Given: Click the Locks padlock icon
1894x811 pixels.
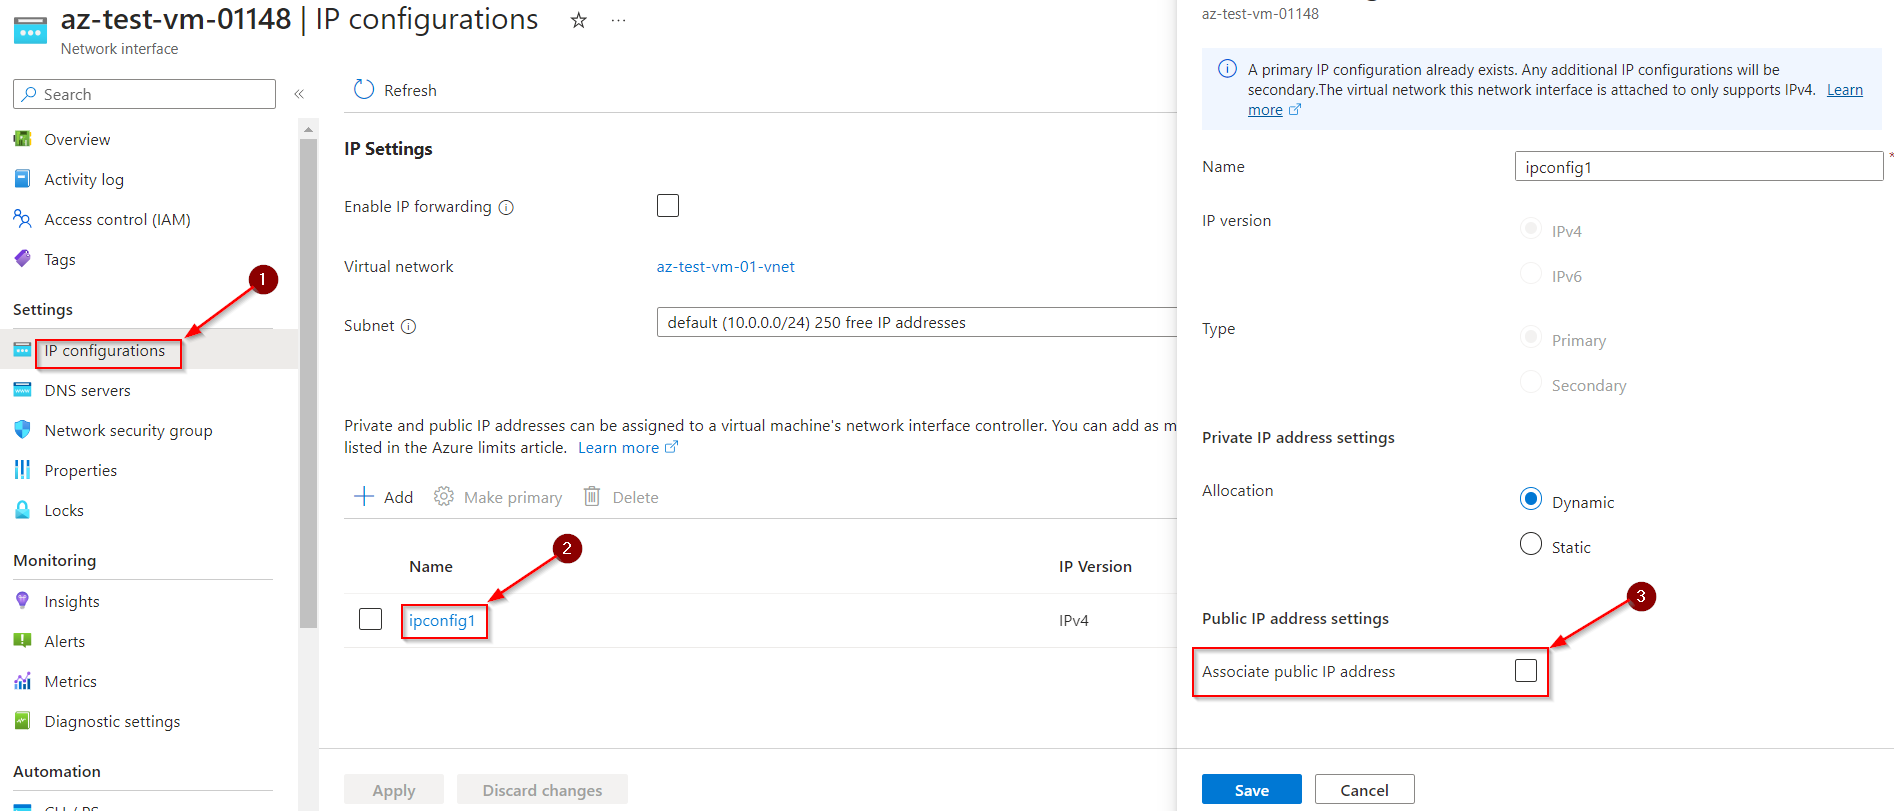Looking at the screenshot, I should point(22,510).
